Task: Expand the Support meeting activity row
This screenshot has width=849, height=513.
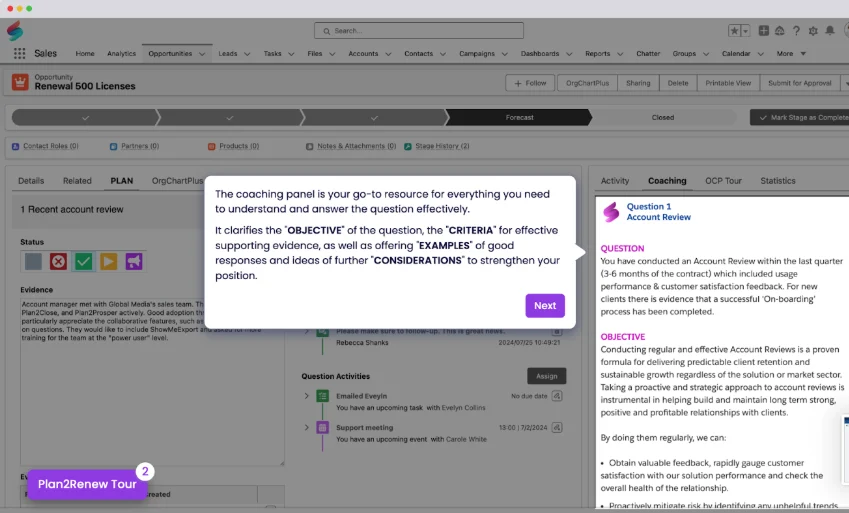Action: [x=307, y=428]
